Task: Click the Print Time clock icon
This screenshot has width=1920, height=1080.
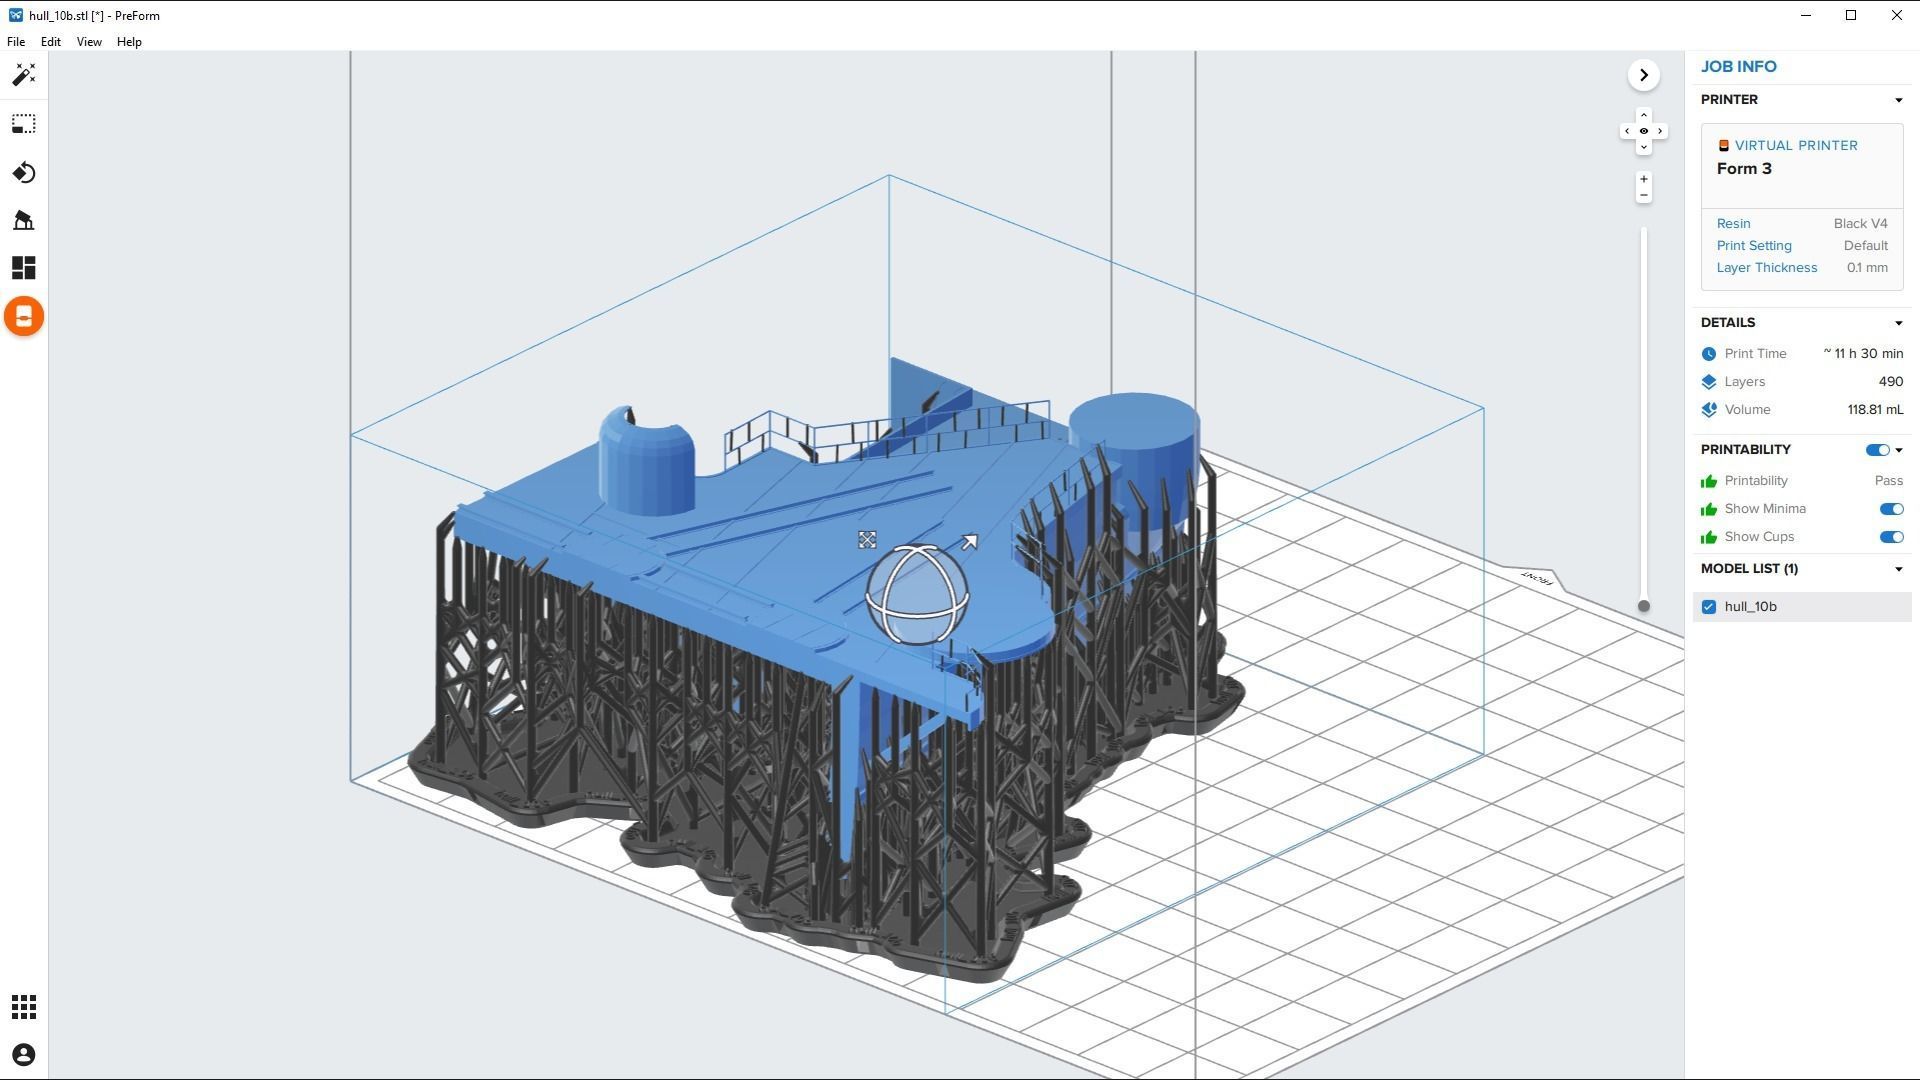Action: 1709,354
